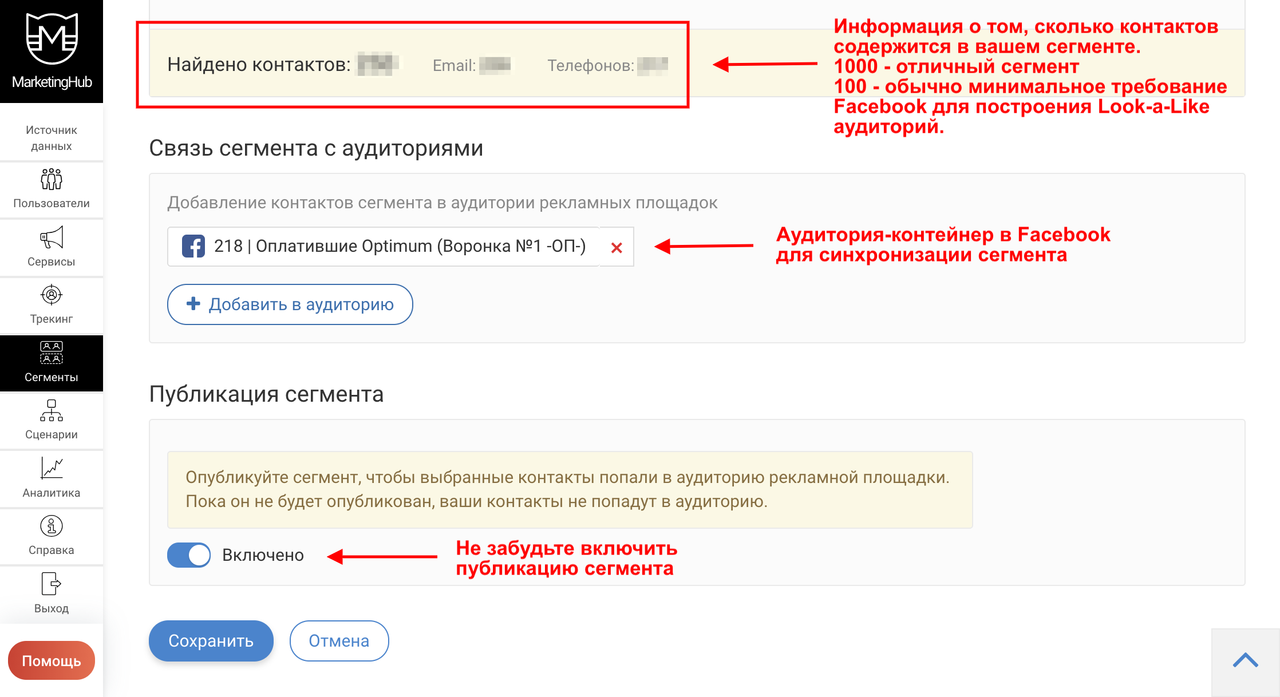
Task: Toggle the Включено publication switch
Action: (x=189, y=555)
